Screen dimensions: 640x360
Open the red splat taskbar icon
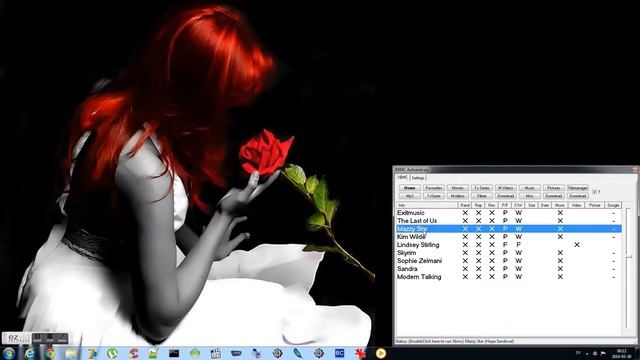click(x=360, y=353)
